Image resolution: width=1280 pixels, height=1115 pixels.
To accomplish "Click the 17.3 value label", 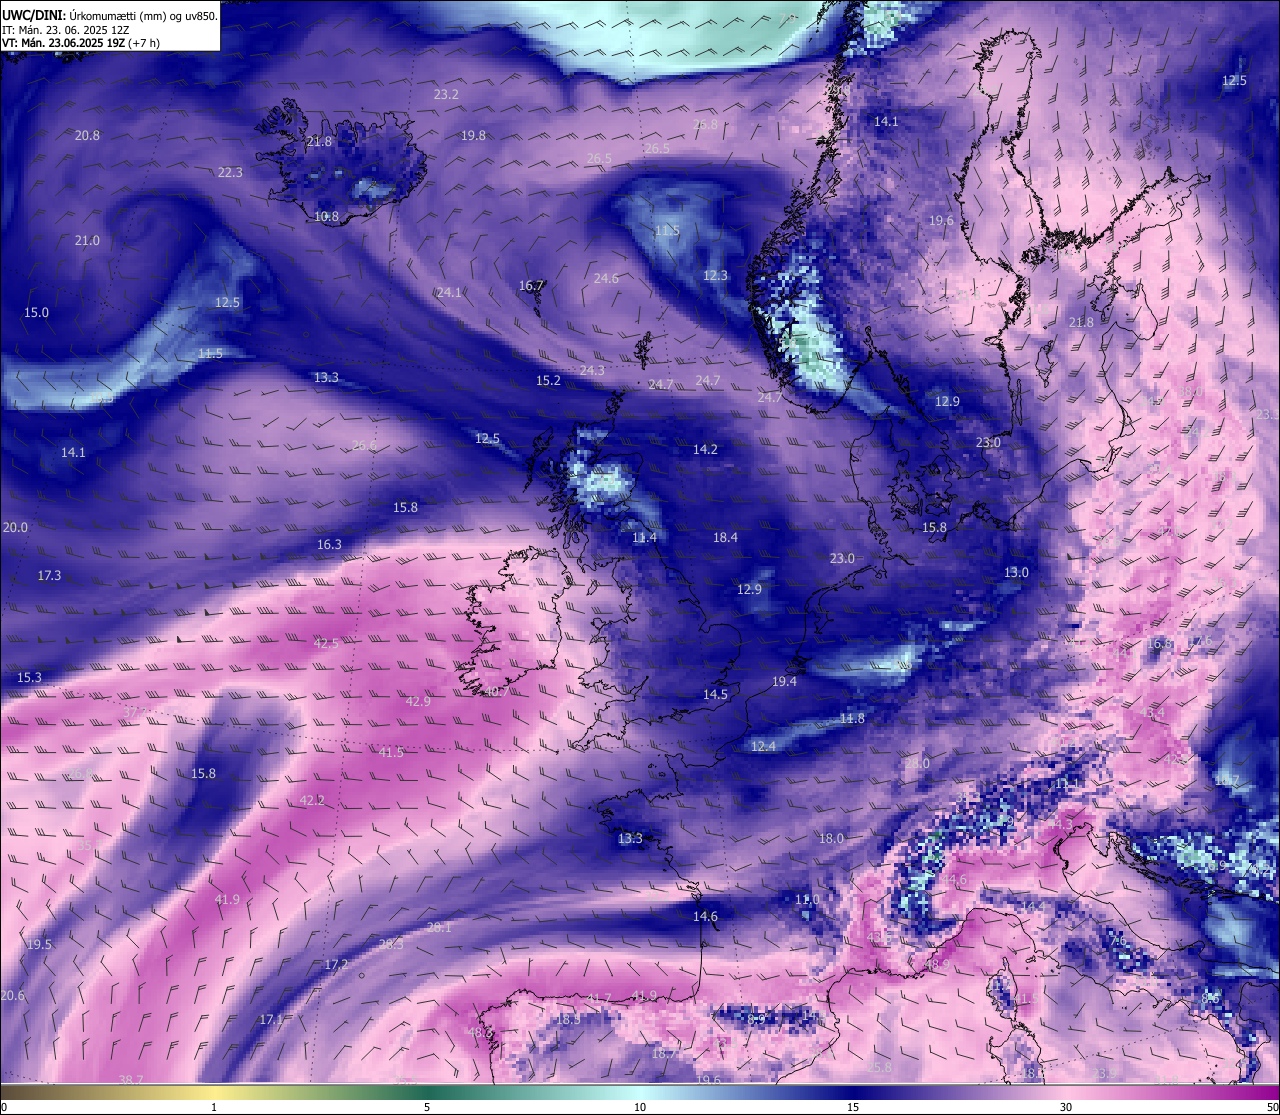I will (x=49, y=576).
